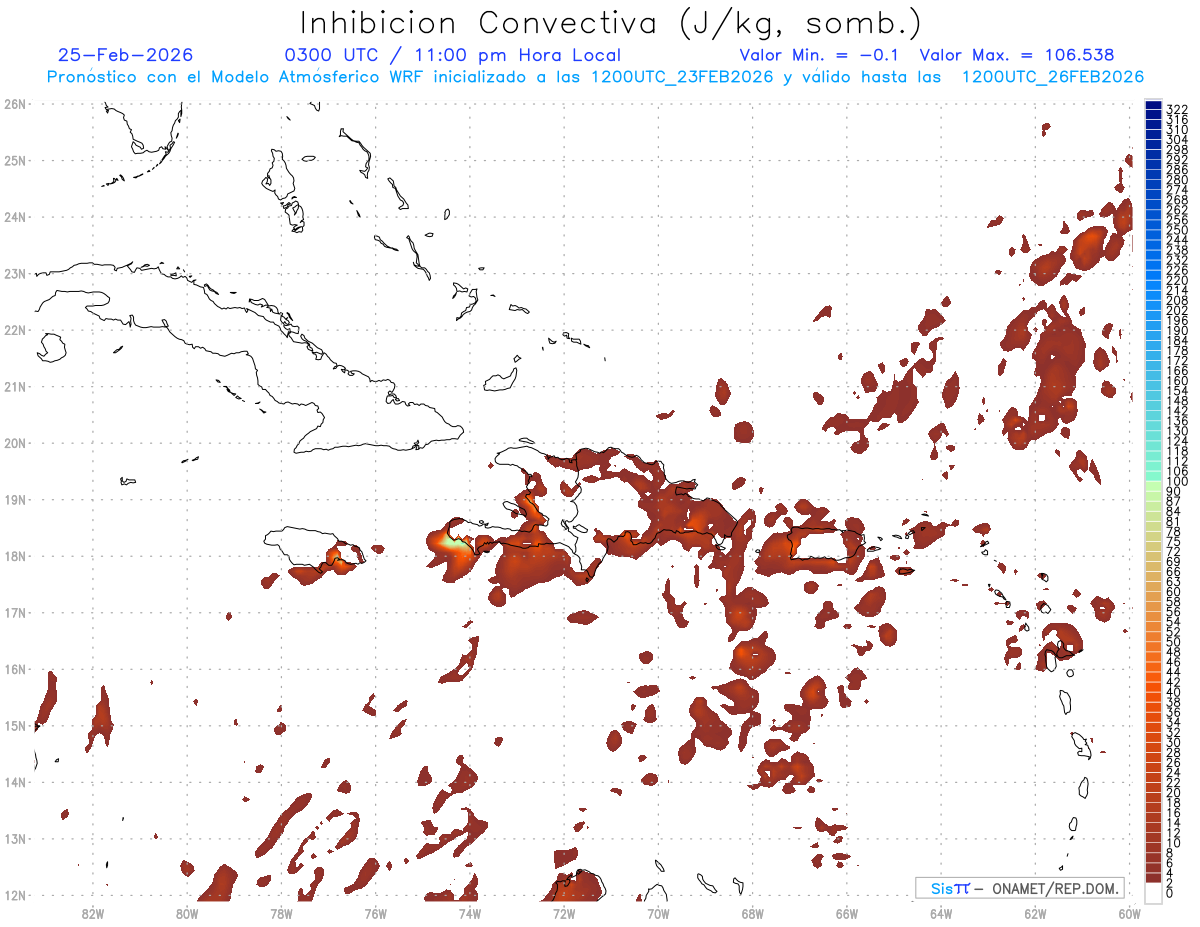Screen dimensions: 1200x927
Task: Click the 76W longitude label
Action: point(375,913)
